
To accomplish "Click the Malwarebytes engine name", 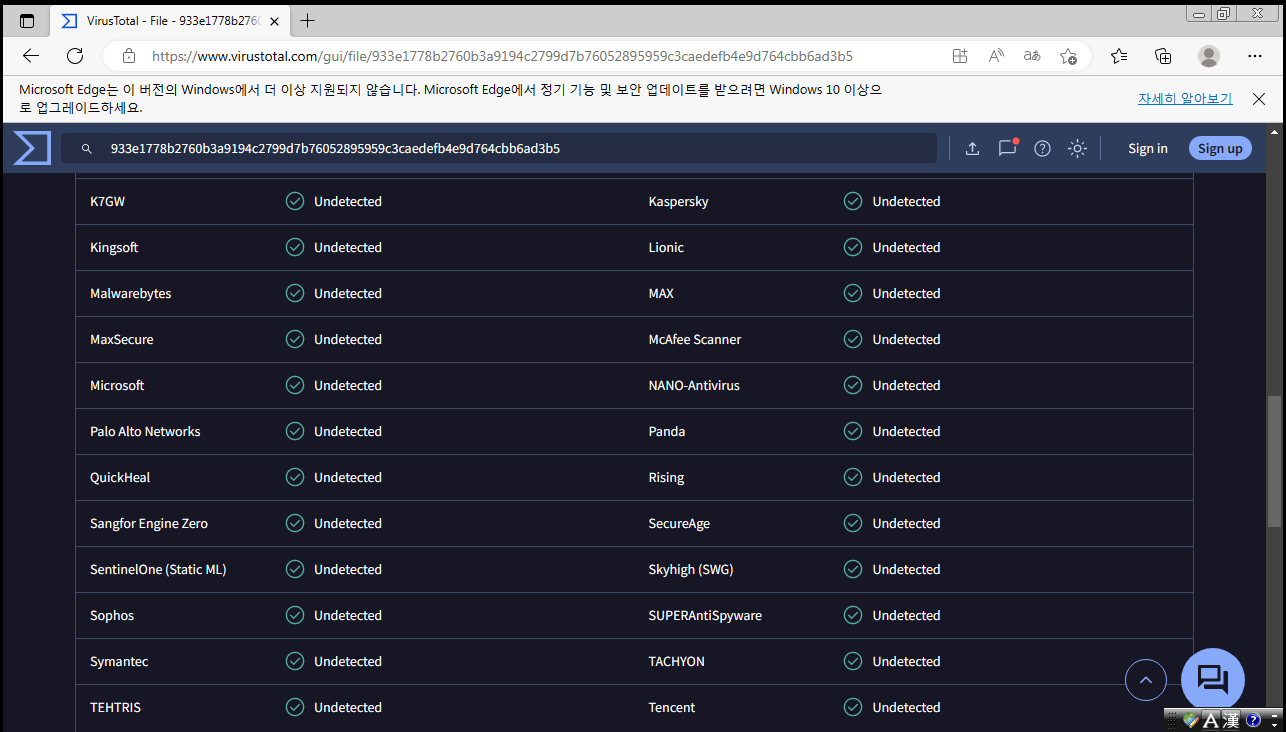I will [x=130, y=293].
